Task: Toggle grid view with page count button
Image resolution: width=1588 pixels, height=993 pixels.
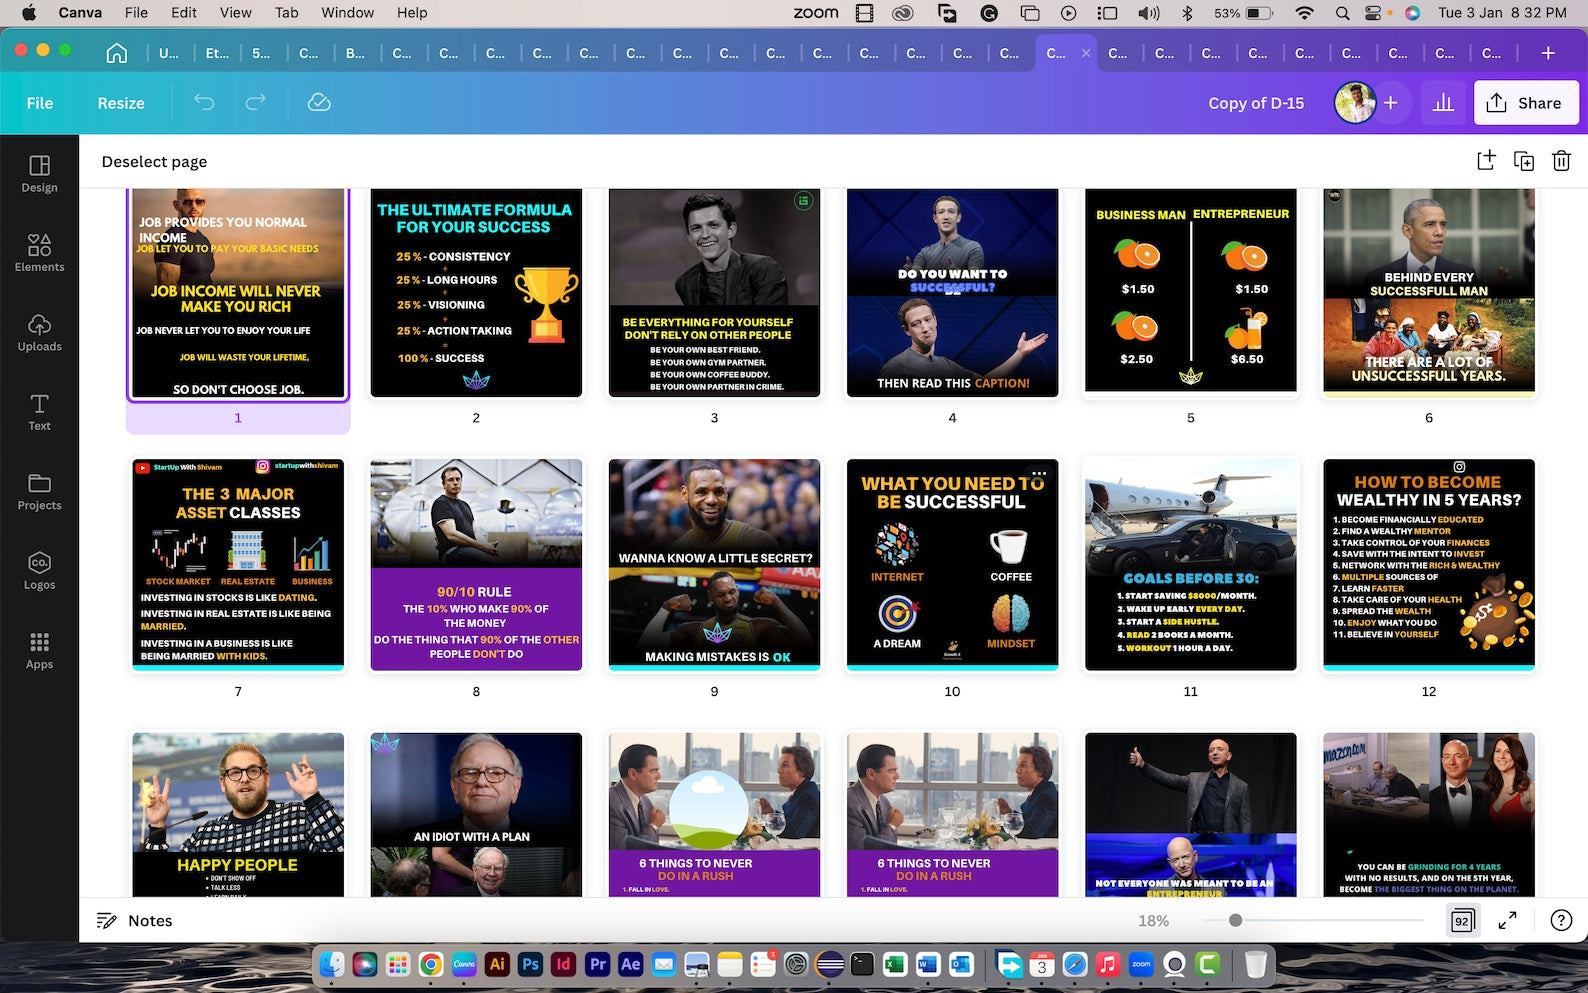Action: 1462,921
